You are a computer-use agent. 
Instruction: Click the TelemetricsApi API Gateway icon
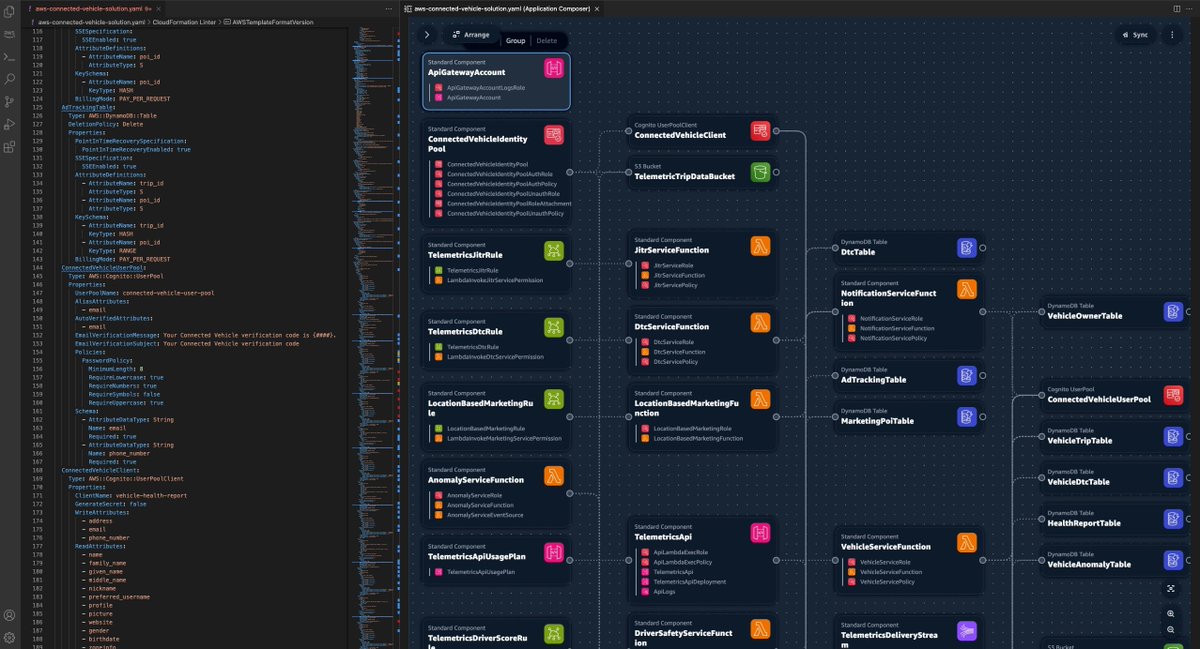pyautogui.click(x=761, y=533)
